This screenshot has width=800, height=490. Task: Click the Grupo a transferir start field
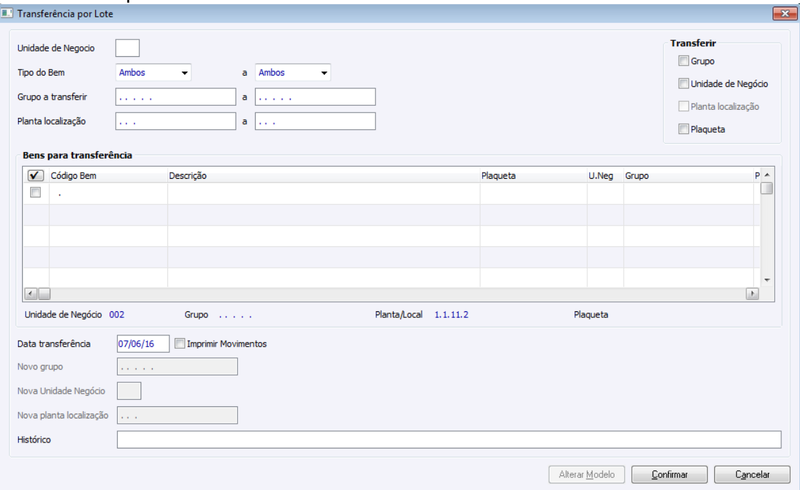[176, 96]
